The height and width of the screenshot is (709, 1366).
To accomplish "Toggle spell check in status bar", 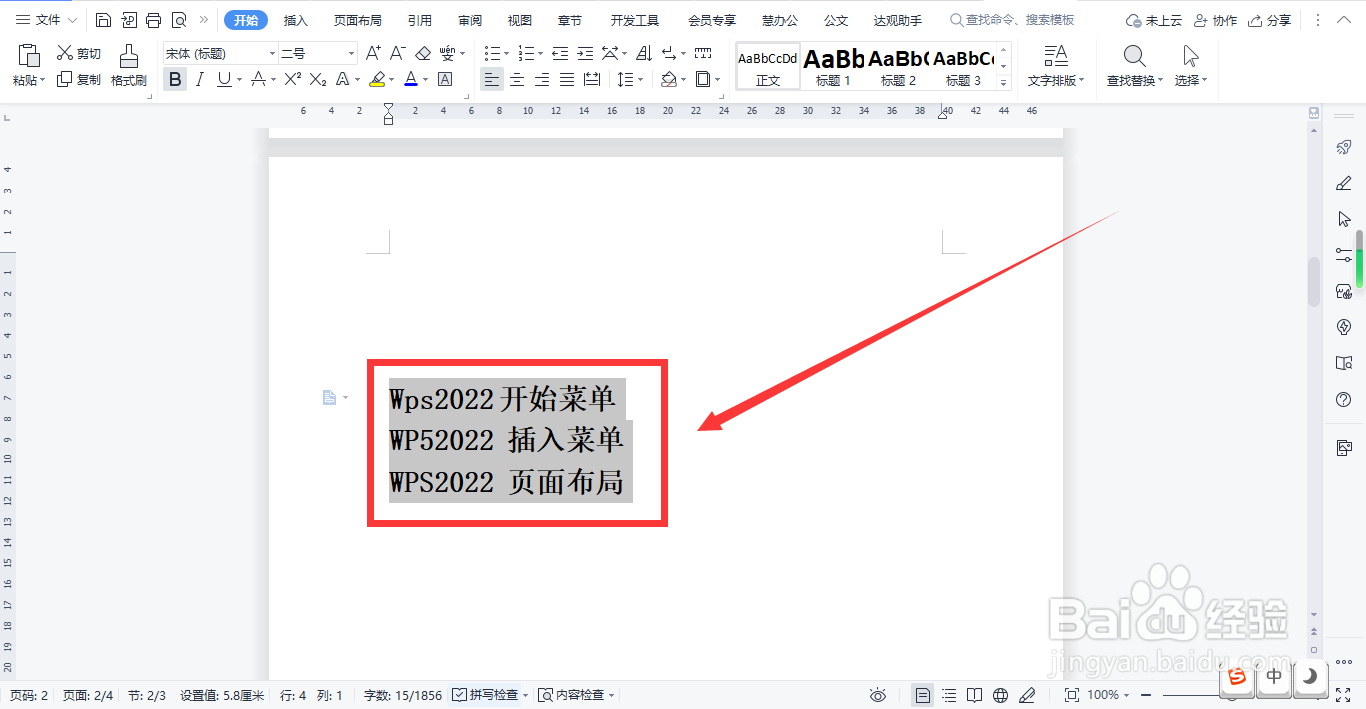I will [x=485, y=695].
